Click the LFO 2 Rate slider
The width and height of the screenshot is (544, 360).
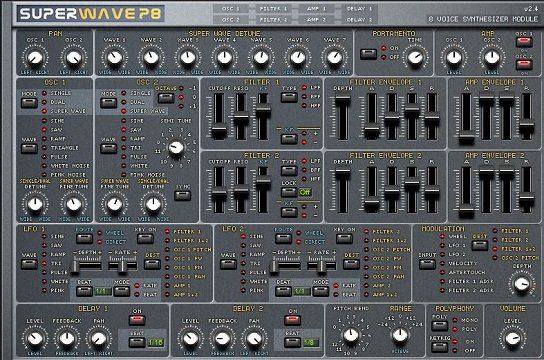[x=321, y=266]
